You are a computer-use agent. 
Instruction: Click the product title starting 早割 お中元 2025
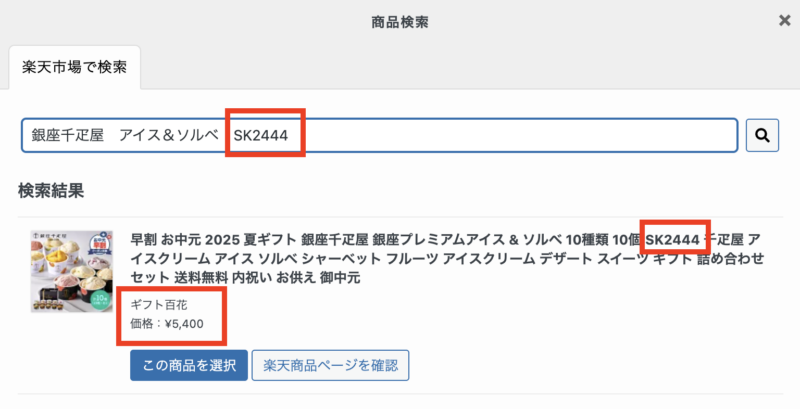[447, 258]
